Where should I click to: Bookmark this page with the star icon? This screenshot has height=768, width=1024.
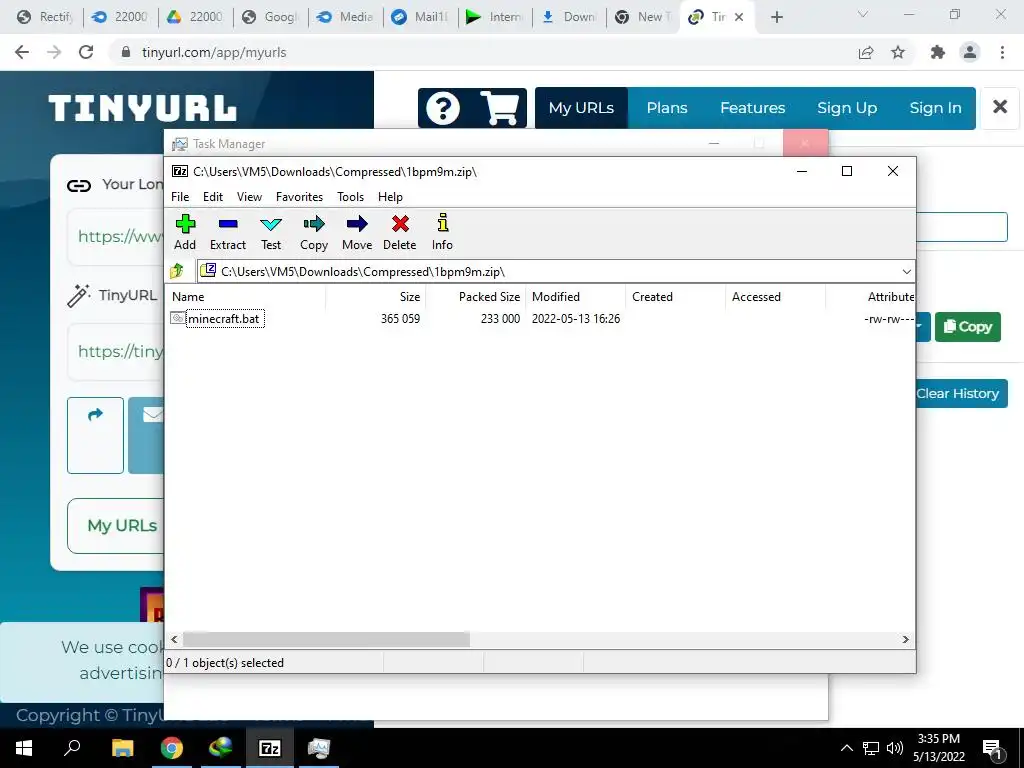coord(898,52)
